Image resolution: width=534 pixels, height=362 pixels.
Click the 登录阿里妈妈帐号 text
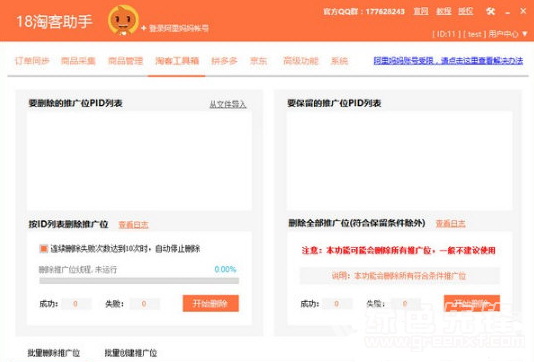tap(179, 28)
